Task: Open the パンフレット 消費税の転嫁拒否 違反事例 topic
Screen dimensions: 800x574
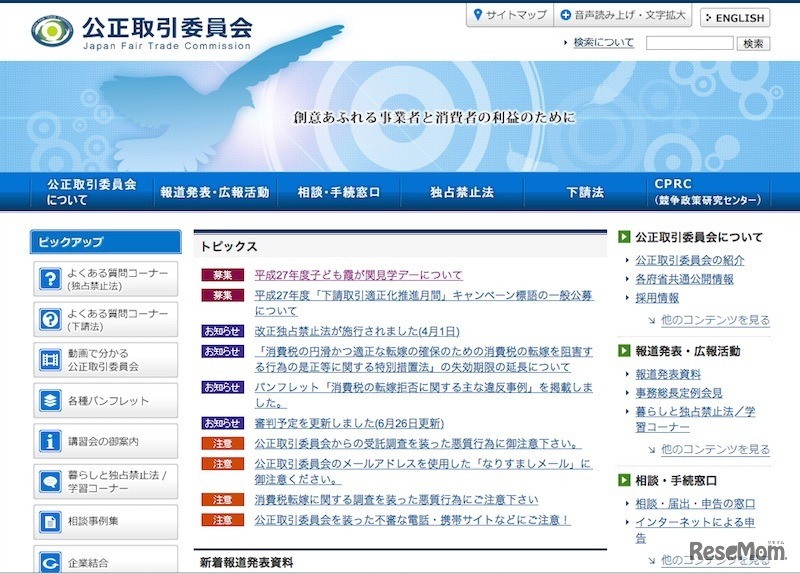Action: [423, 395]
